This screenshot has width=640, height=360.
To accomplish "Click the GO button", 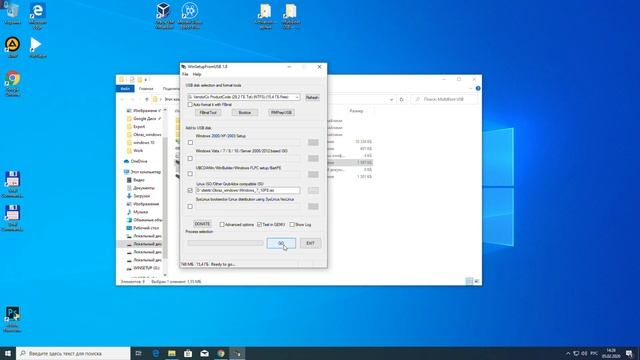I will (x=281, y=243).
